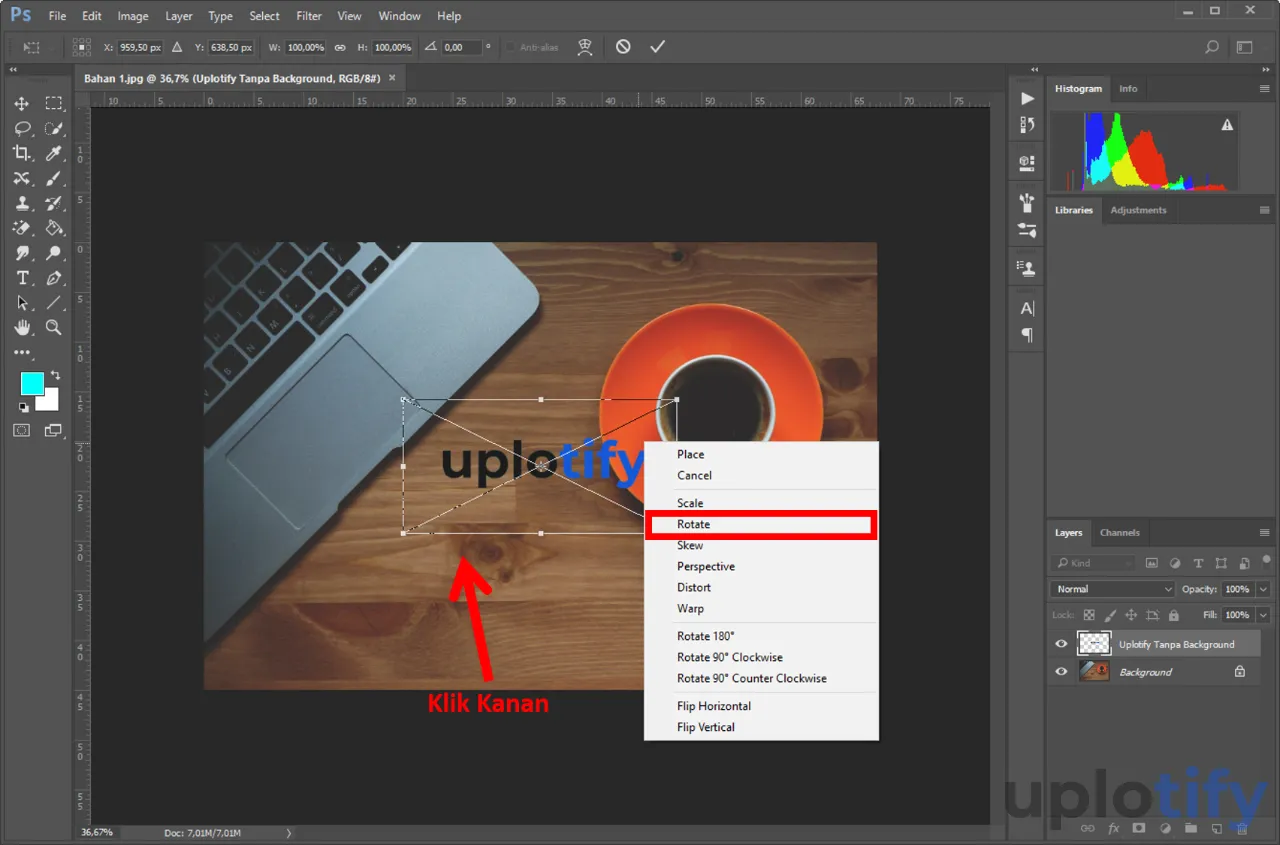The height and width of the screenshot is (845, 1280).
Task: Open the Filter menu
Action: (x=309, y=16)
